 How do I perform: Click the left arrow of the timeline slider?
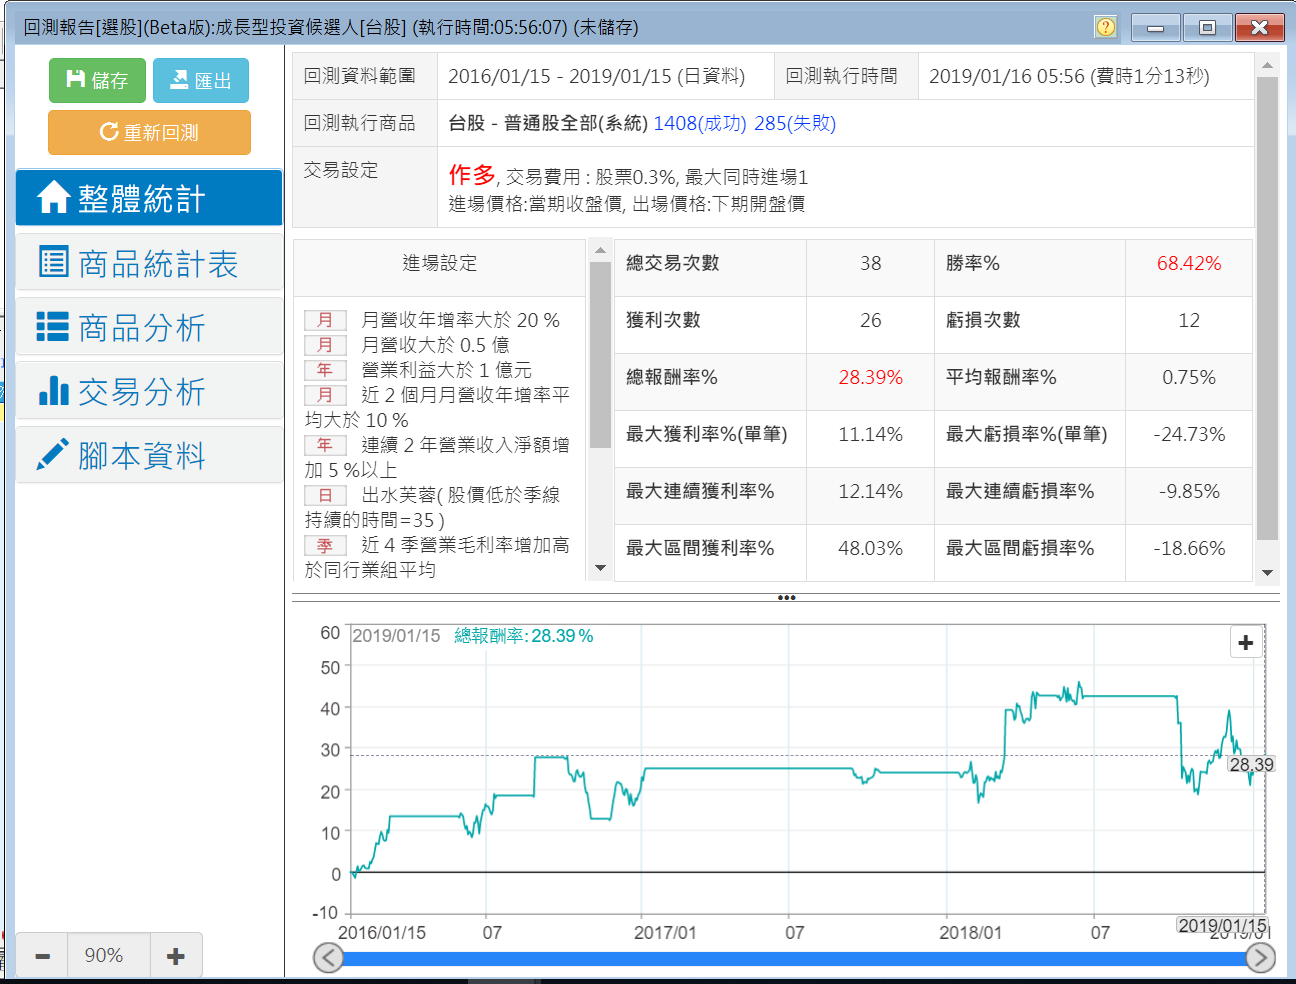[x=328, y=958]
